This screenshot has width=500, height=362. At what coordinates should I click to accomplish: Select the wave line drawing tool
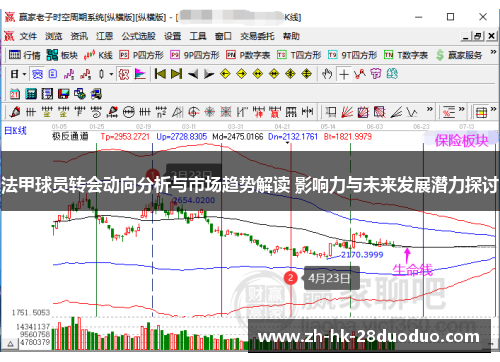412,112
